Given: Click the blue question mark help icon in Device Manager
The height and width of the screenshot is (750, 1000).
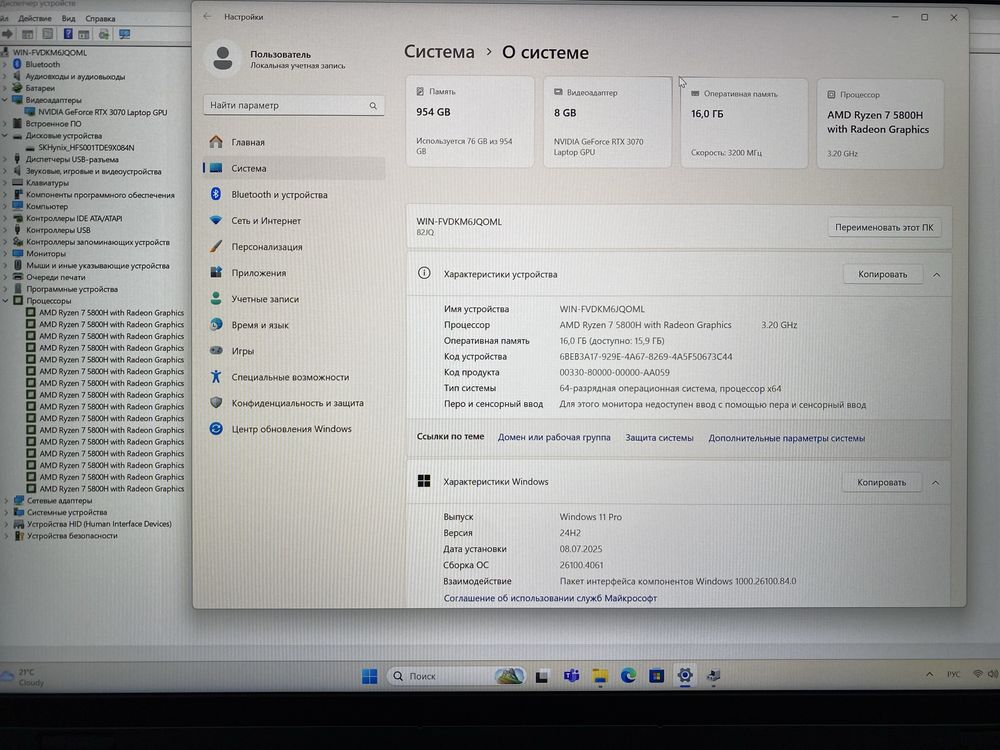Looking at the screenshot, I should 68,34.
